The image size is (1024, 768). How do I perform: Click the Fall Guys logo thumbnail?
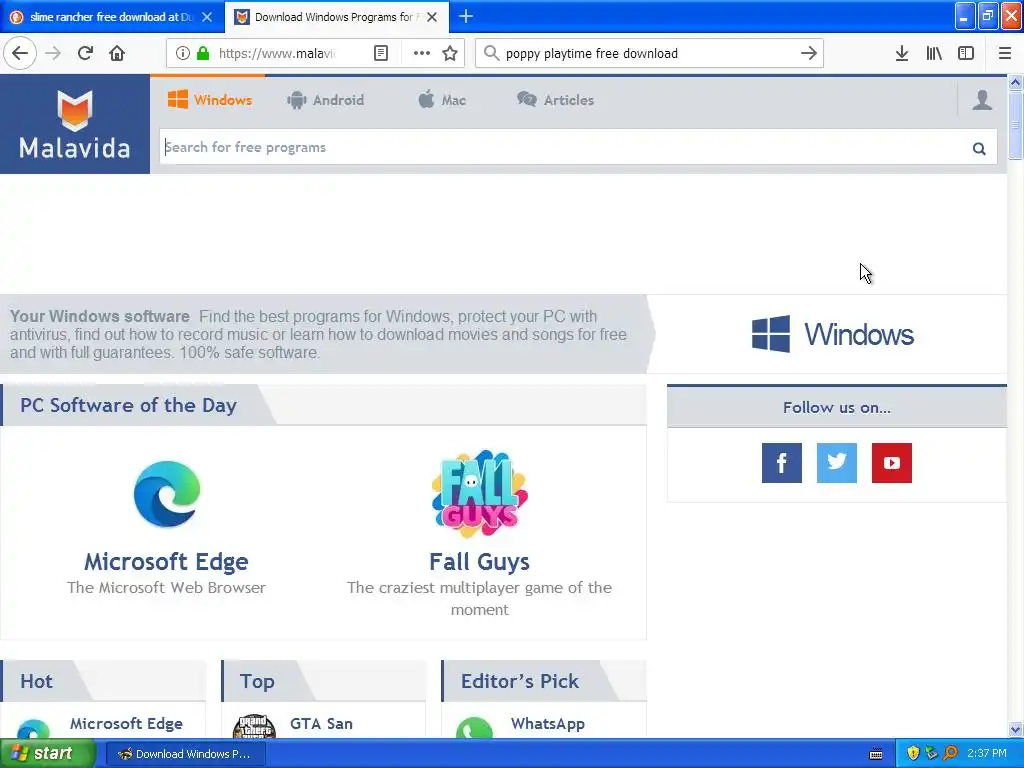[479, 494]
